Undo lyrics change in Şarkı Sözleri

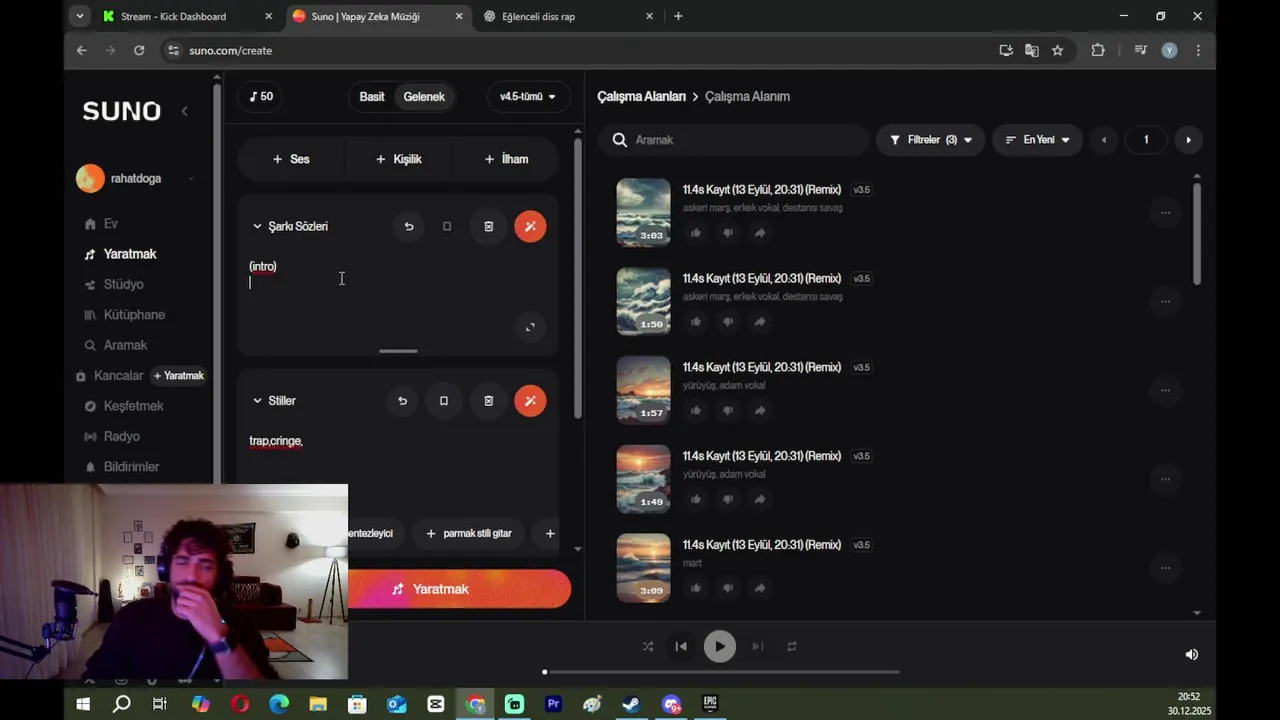[409, 227]
